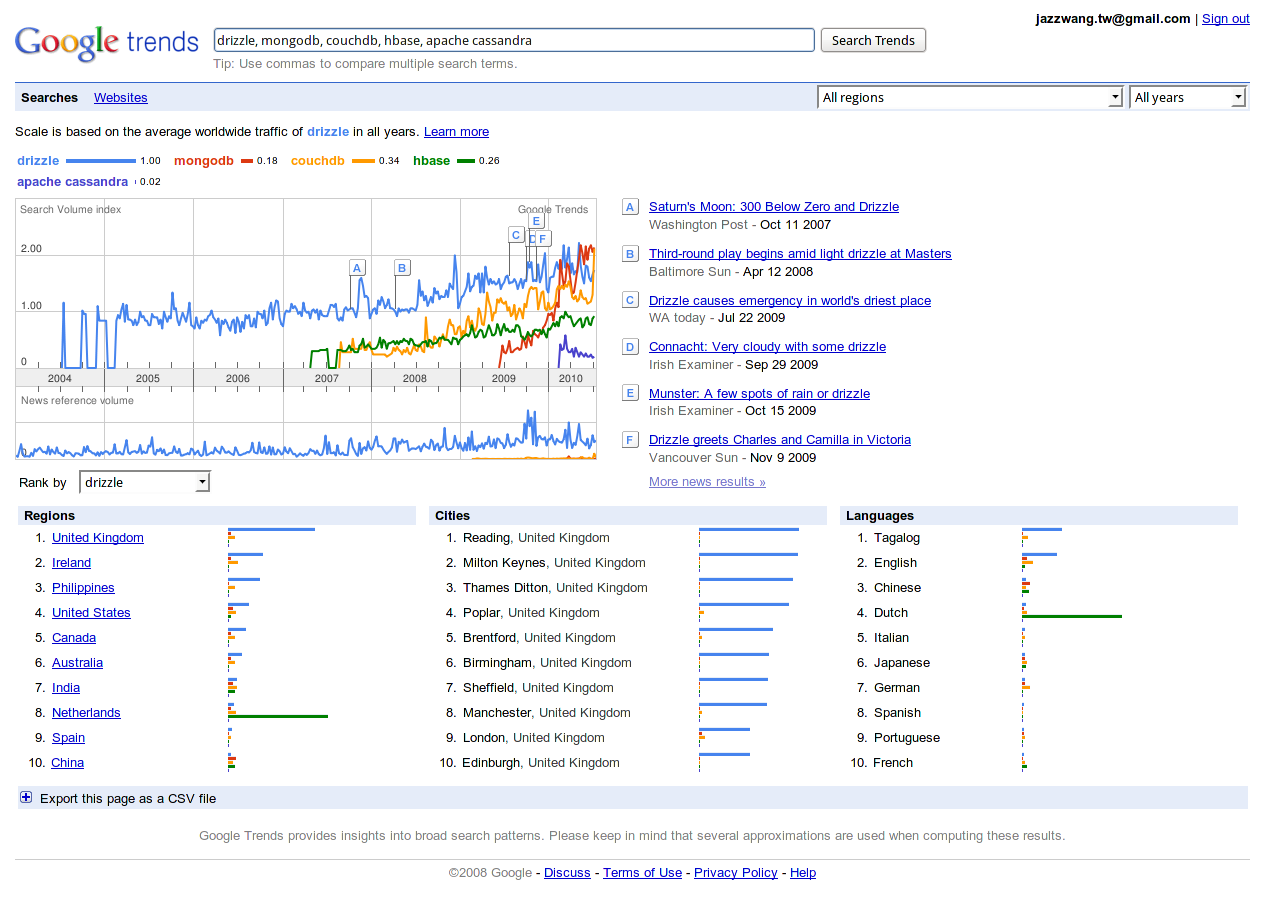Open Drizzle causes emergency in driest place article

pos(790,300)
